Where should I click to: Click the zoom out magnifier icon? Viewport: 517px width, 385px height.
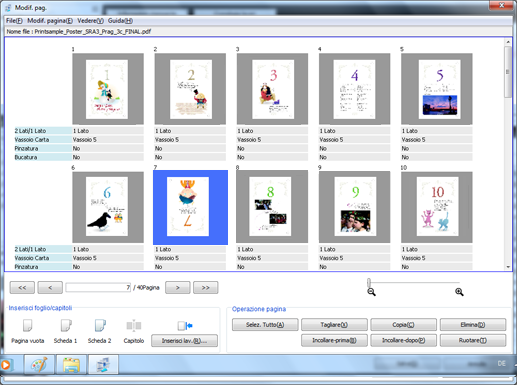tap(371, 292)
